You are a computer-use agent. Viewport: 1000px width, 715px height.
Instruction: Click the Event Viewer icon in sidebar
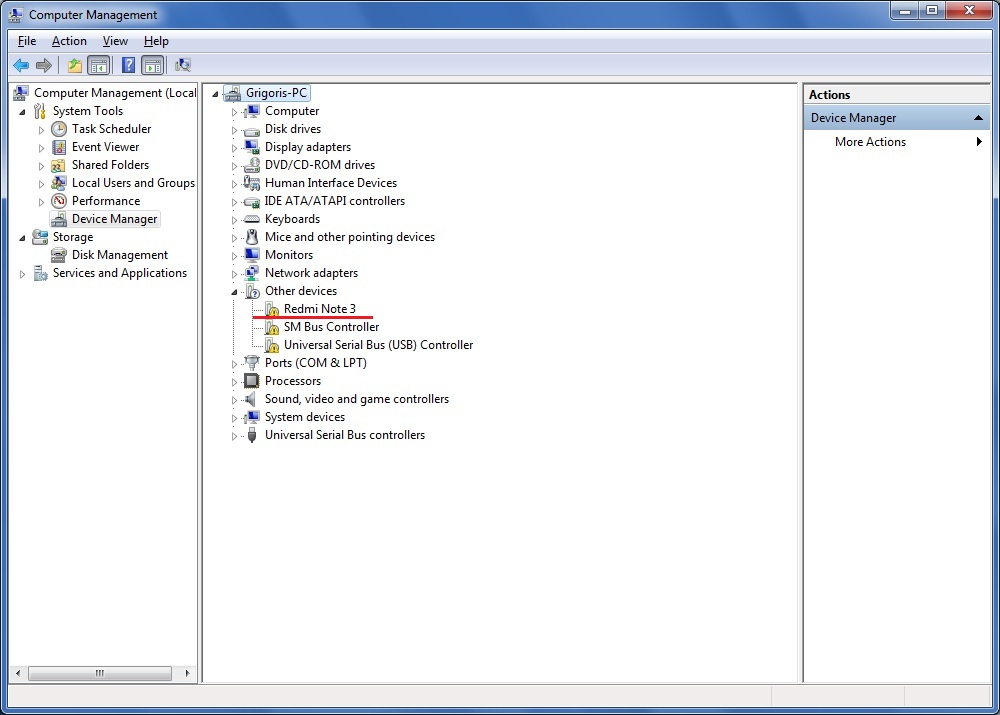(x=59, y=147)
